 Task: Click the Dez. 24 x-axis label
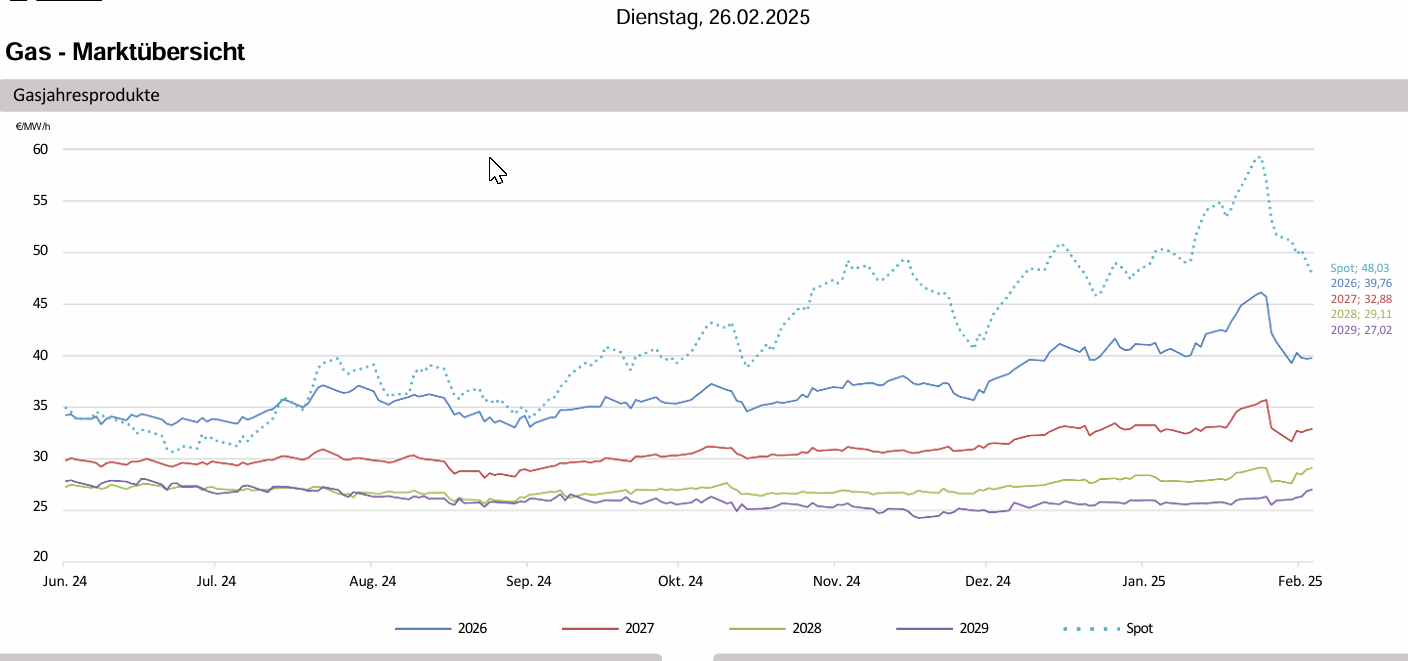pyautogui.click(x=988, y=581)
